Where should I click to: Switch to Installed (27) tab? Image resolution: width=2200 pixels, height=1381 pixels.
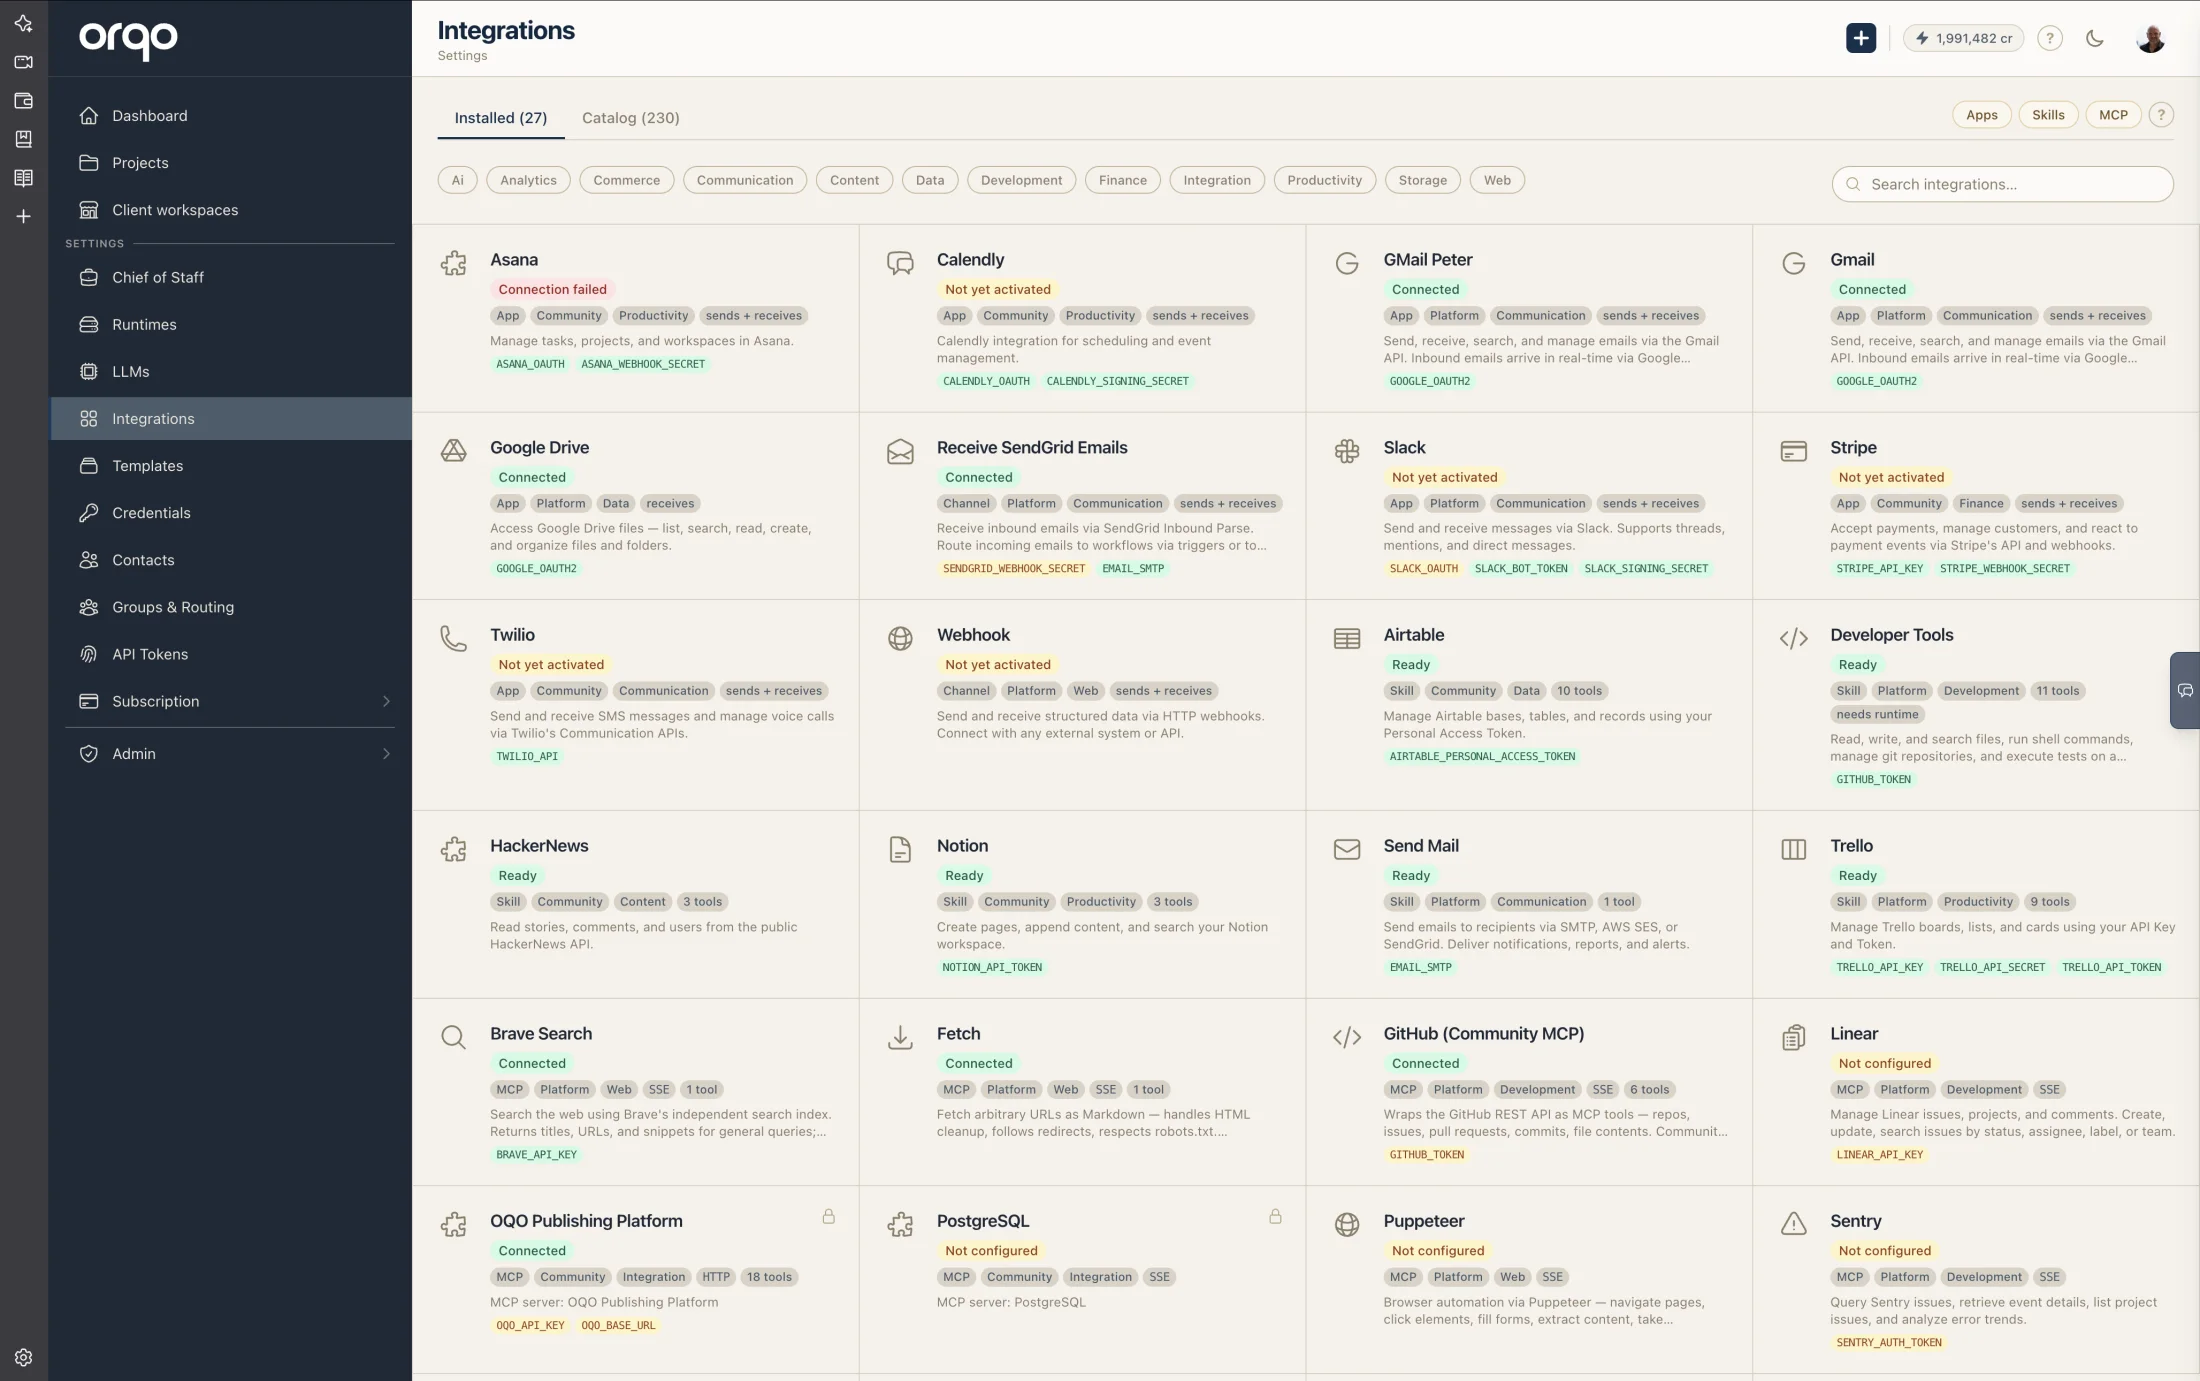(500, 117)
